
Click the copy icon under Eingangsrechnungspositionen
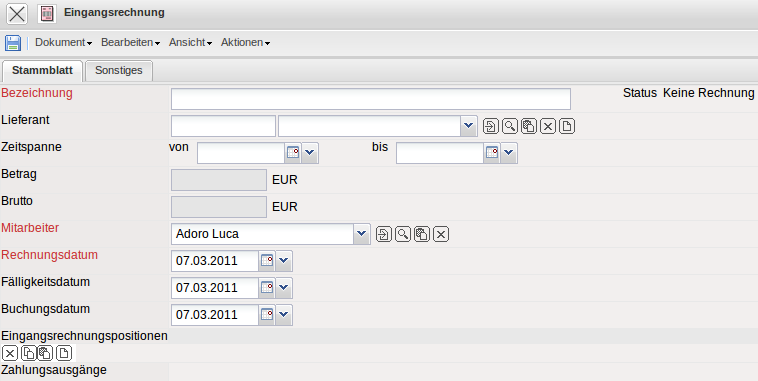[29, 353]
